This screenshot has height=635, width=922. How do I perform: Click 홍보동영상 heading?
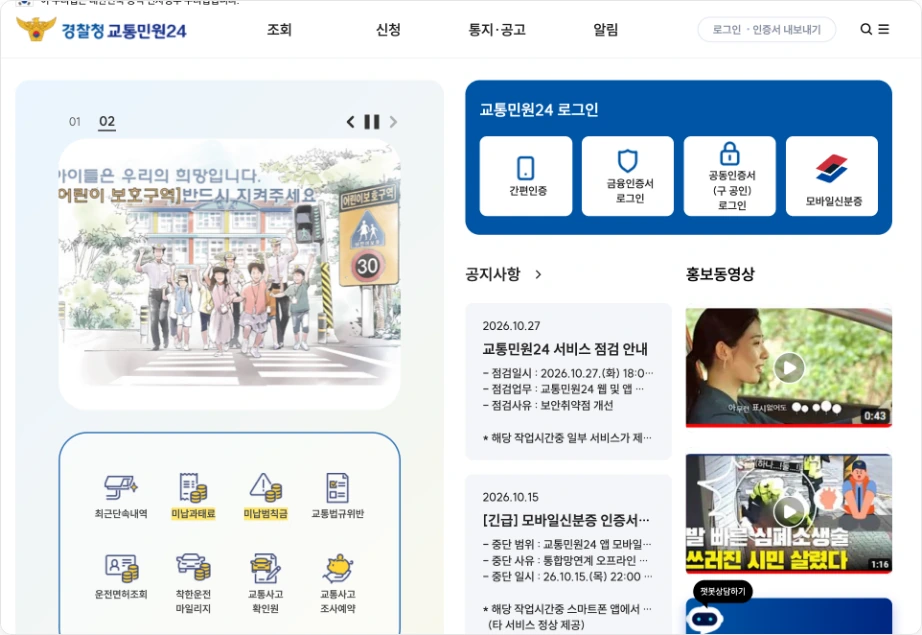pos(720,274)
